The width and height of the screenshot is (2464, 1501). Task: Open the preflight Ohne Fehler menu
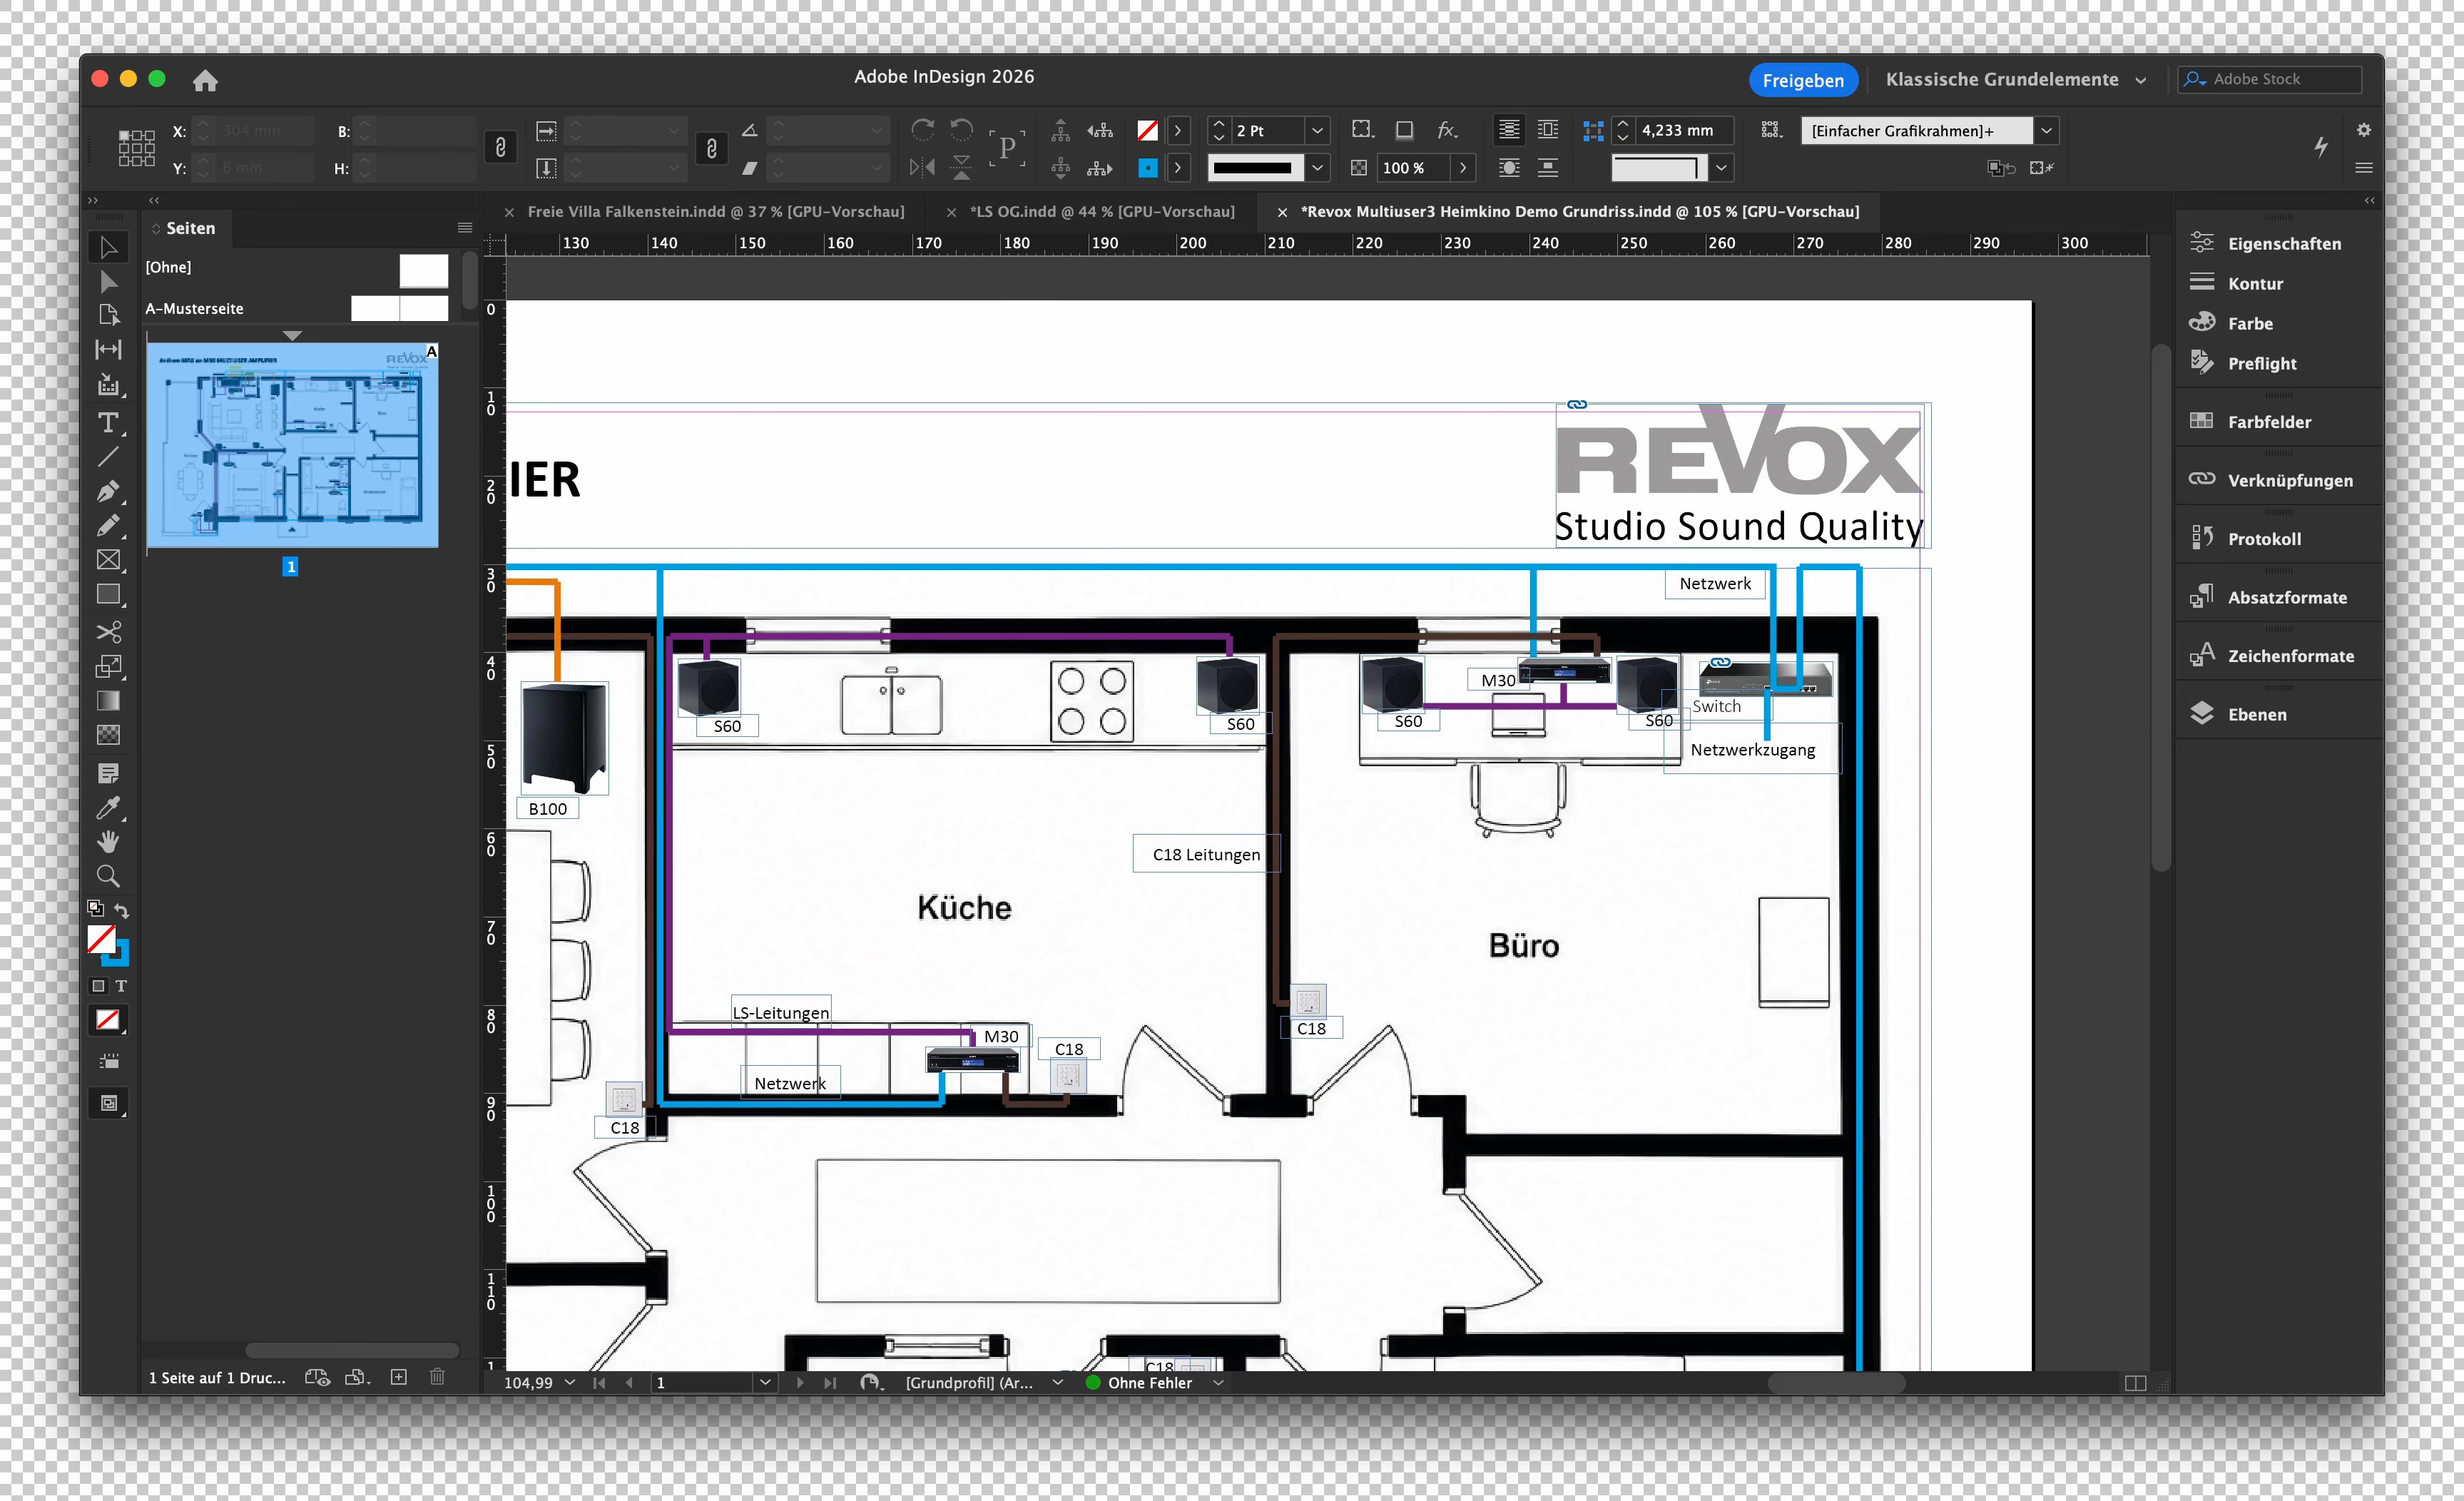(x=1217, y=1382)
